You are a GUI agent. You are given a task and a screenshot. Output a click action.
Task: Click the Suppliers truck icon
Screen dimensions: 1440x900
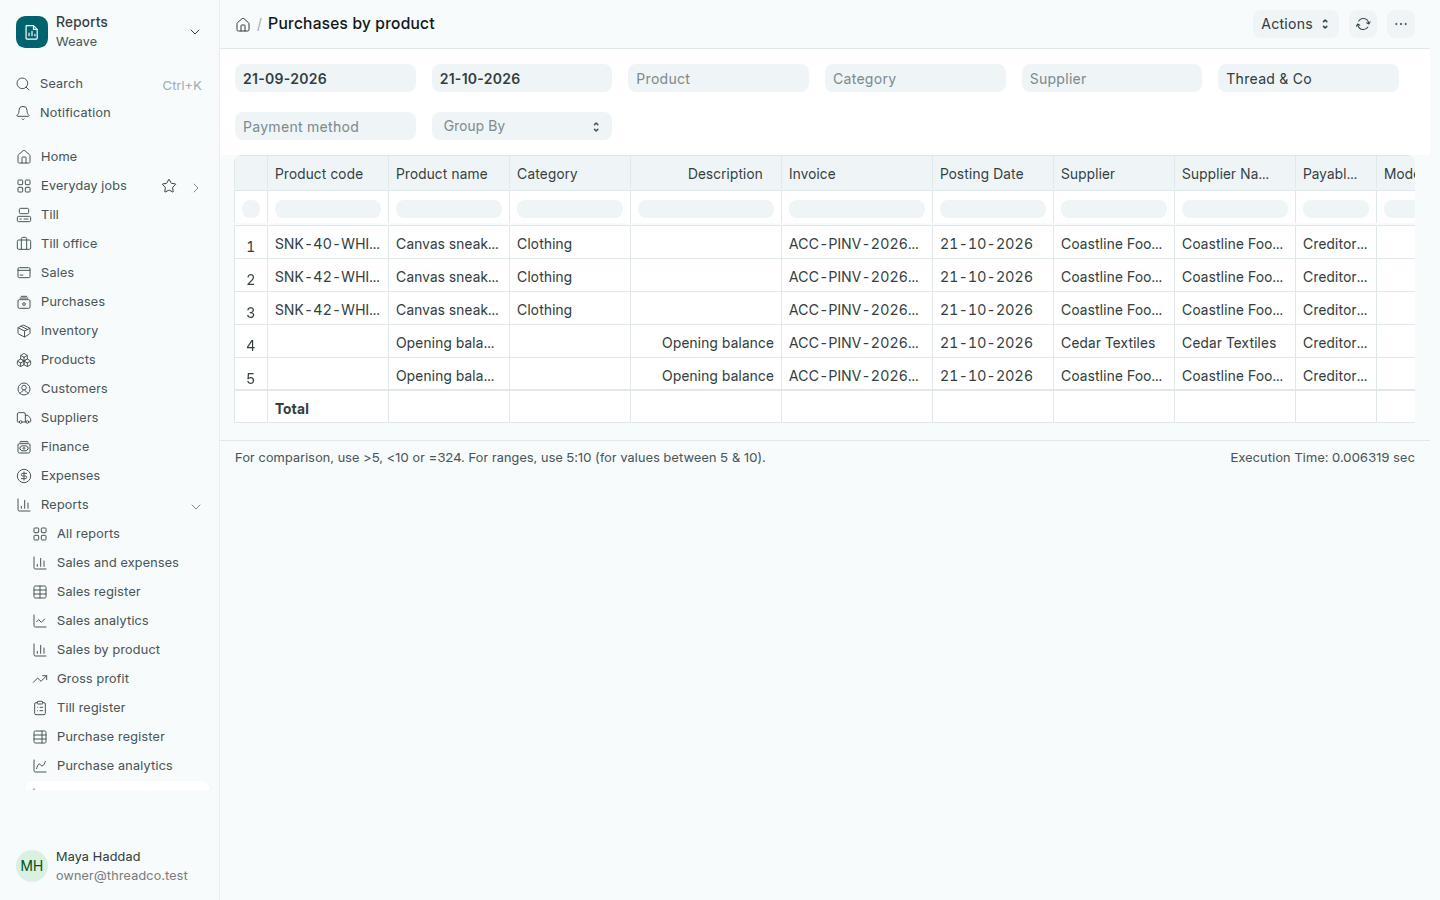[x=24, y=418]
